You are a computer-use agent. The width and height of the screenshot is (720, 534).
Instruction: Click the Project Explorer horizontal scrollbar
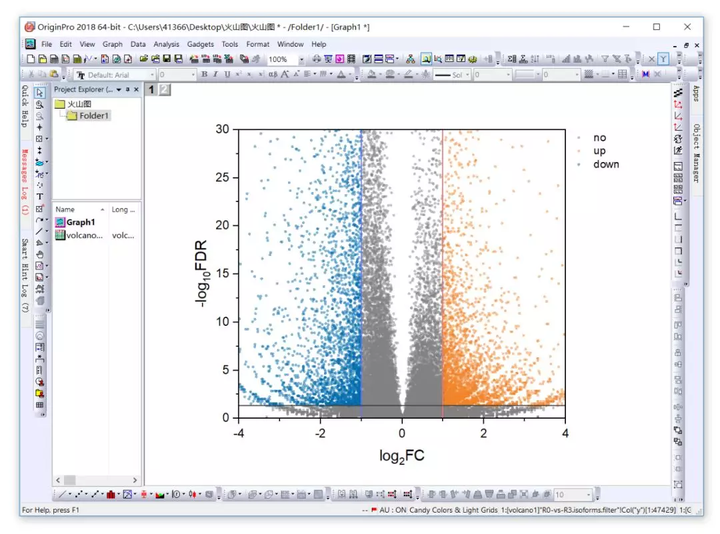(x=96, y=480)
